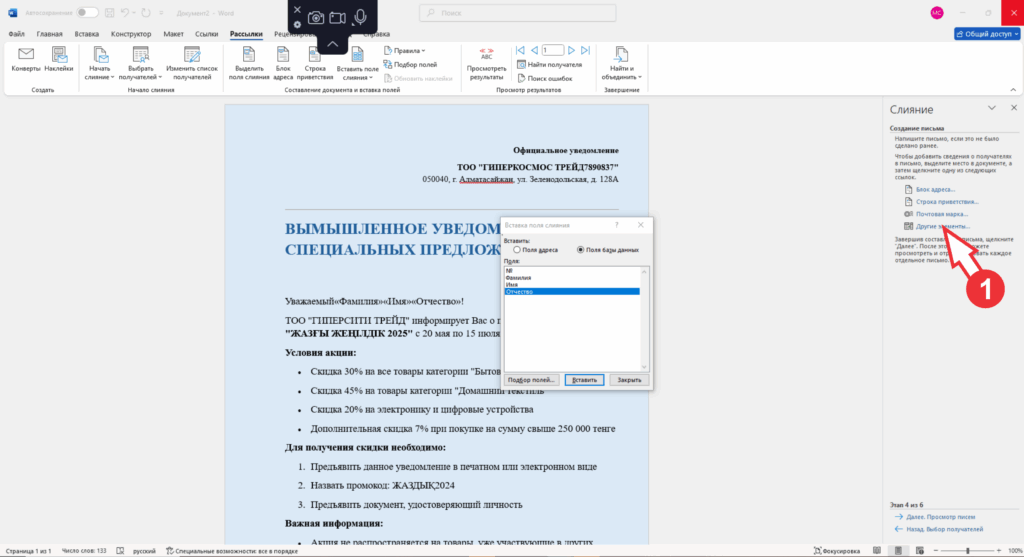Click the Вставить button in dialog
The width and height of the screenshot is (1024, 557).
point(584,380)
